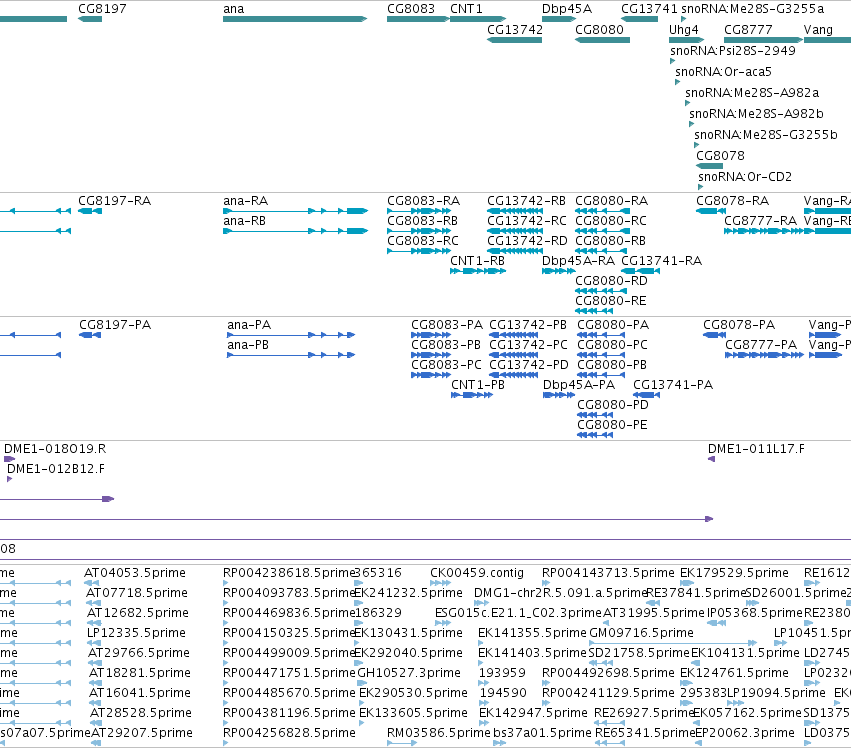Click the Dbp45A-RA transcript label
851x748 pixels.
(579, 261)
